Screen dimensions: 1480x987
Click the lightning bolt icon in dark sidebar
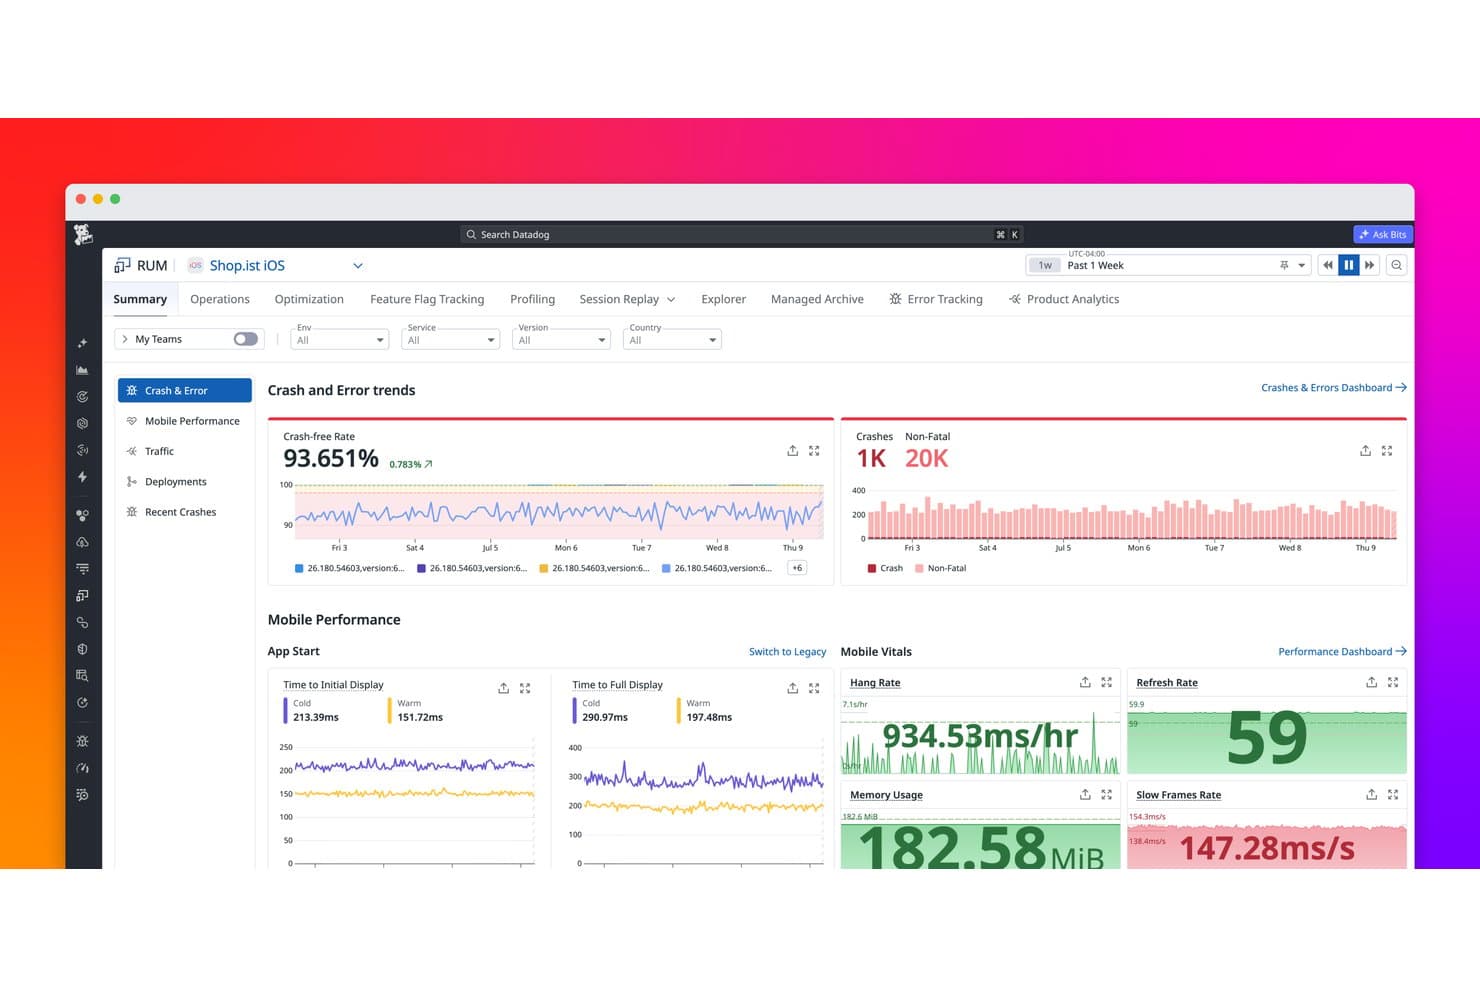click(83, 477)
